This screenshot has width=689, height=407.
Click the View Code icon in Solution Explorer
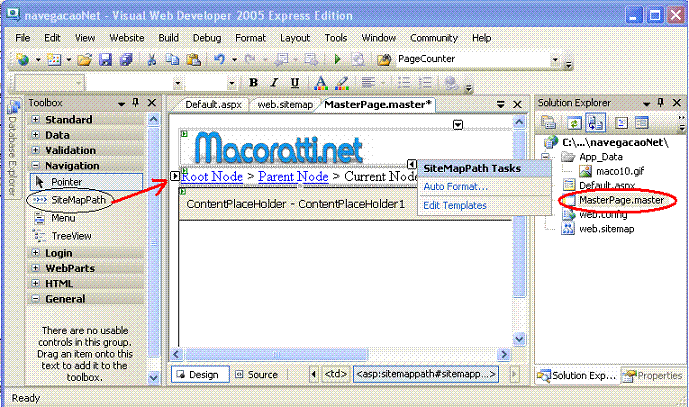(621, 123)
